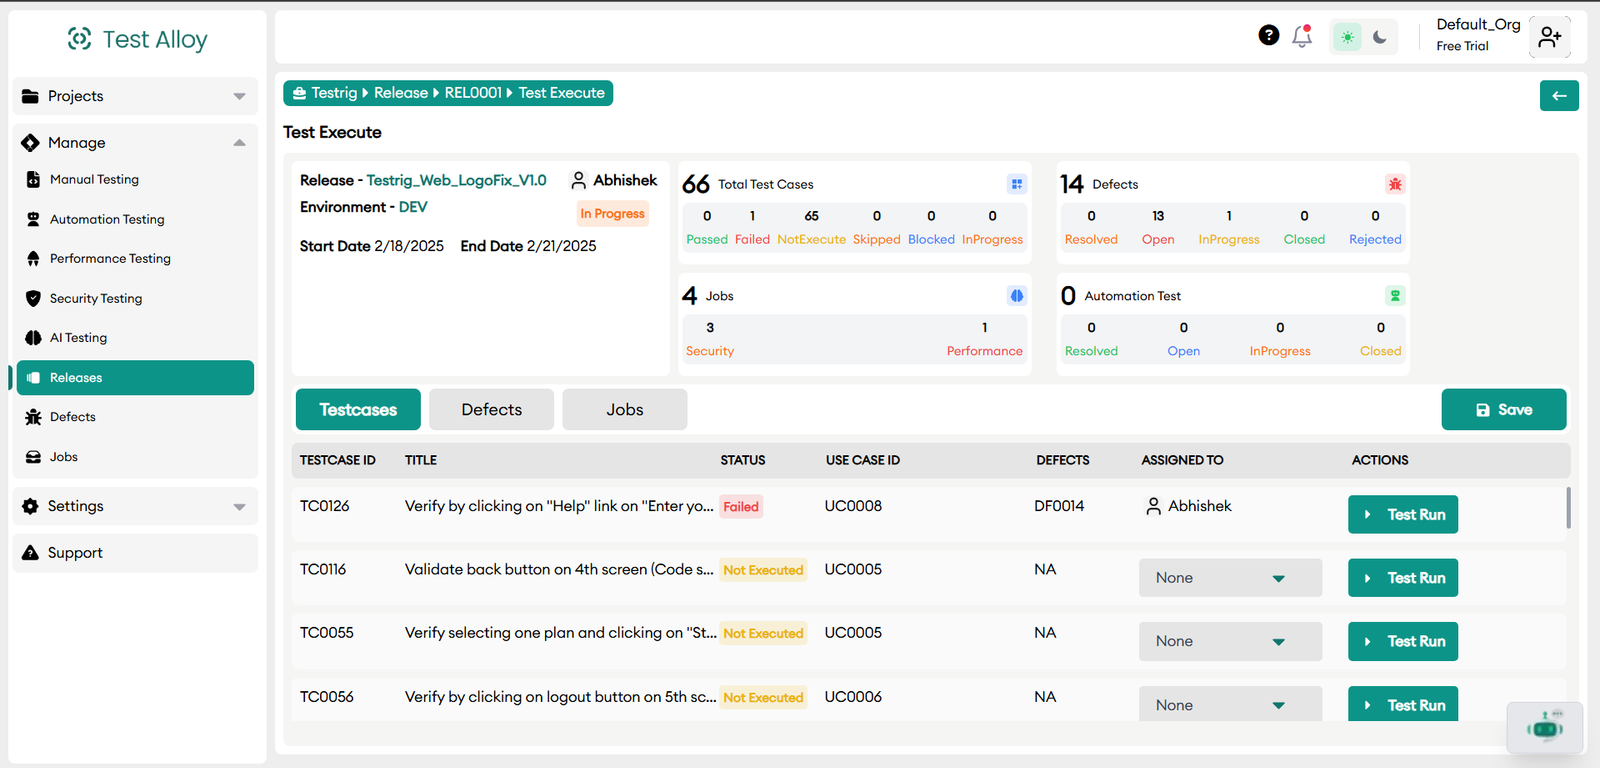Click the Security Testing shield icon
1600x768 pixels.
[33, 298]
